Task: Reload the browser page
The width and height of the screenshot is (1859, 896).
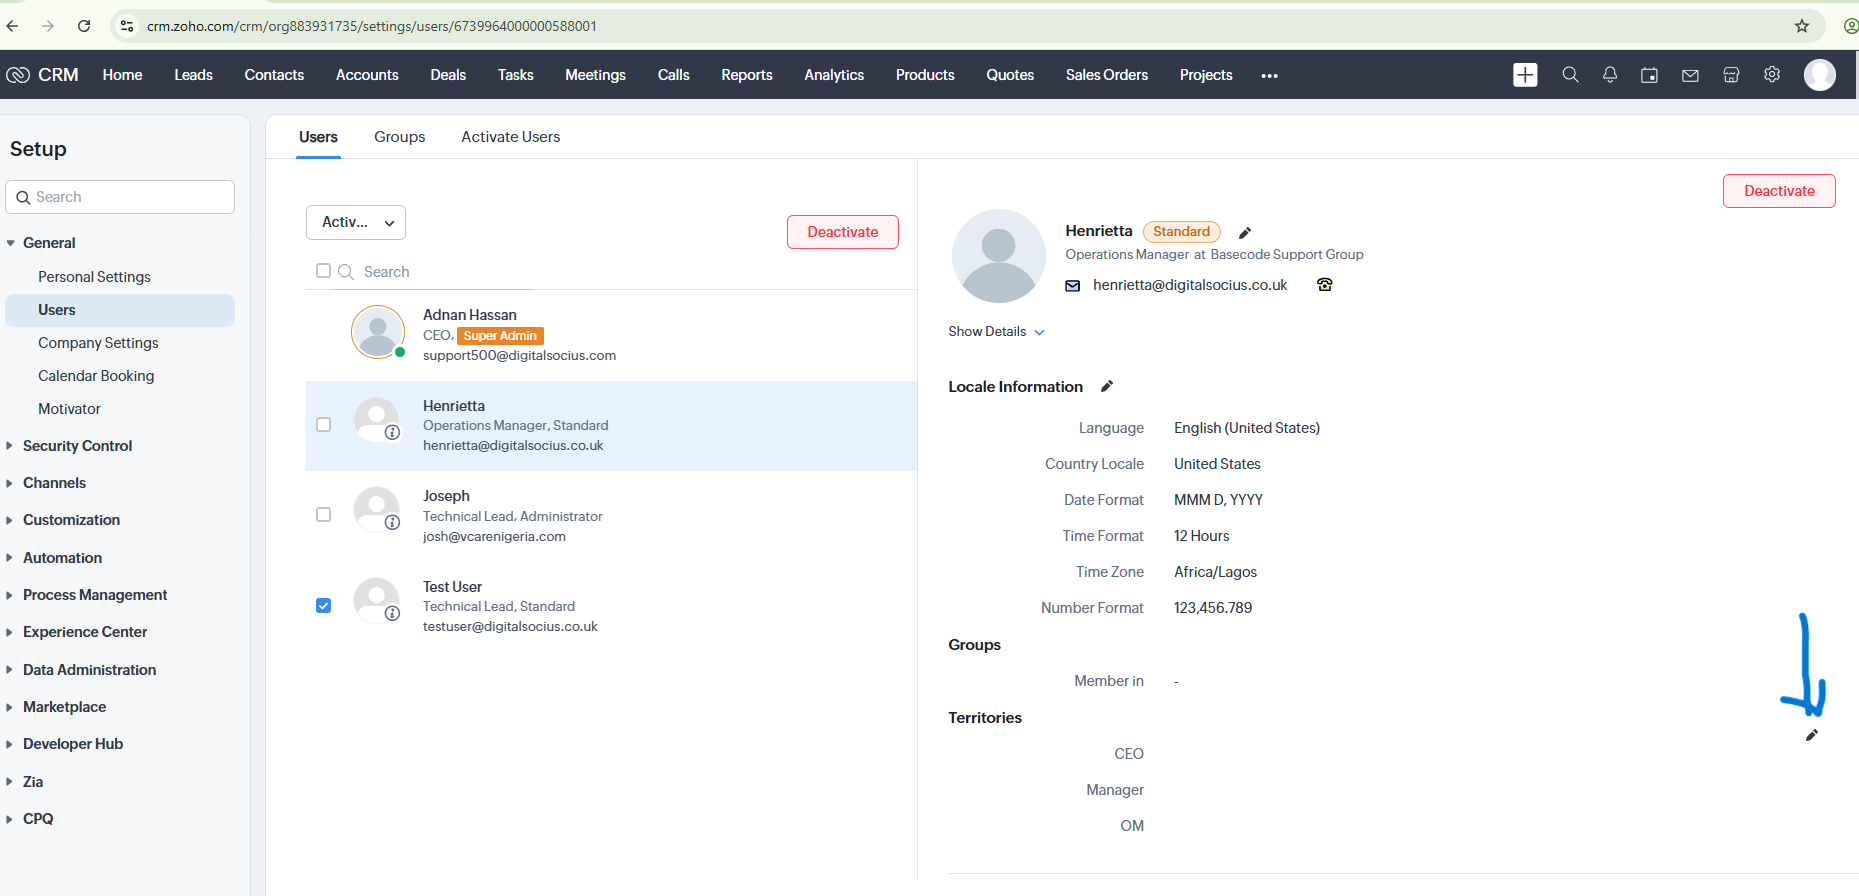Action: [84, 26]
